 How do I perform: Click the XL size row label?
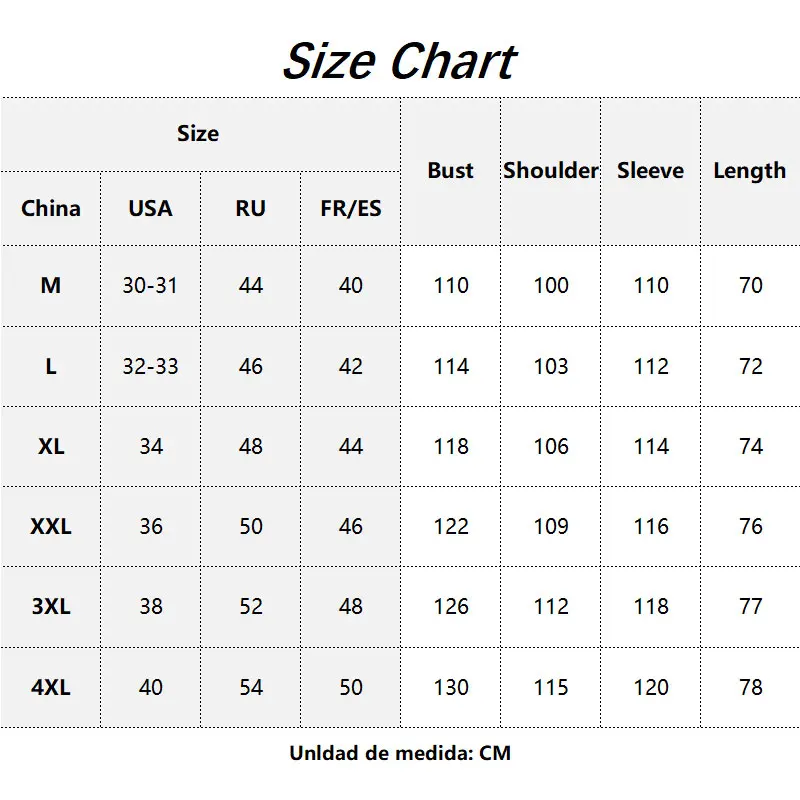[51, 446]
